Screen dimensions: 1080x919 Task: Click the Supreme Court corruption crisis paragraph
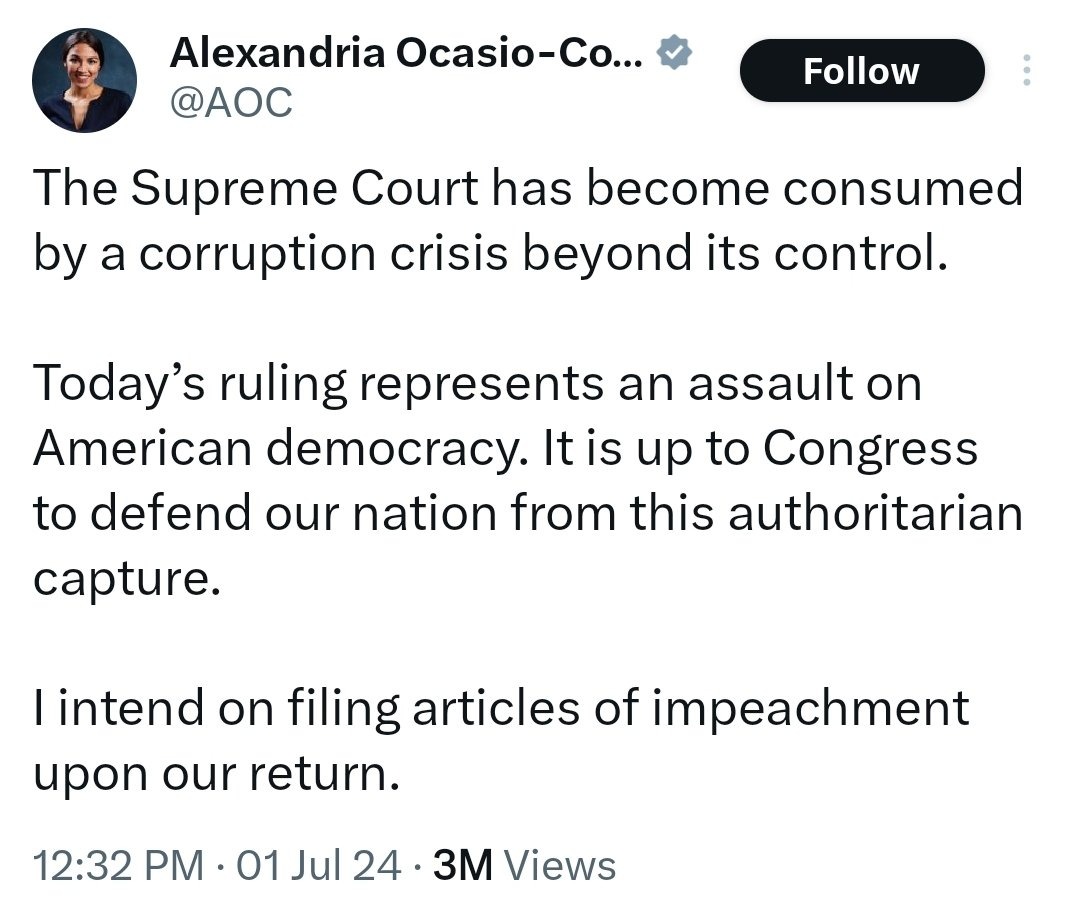(528, 222)
